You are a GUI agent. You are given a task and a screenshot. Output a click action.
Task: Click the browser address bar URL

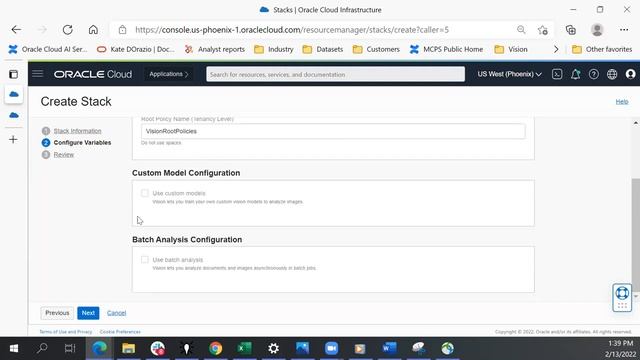[x=292, y=30]
